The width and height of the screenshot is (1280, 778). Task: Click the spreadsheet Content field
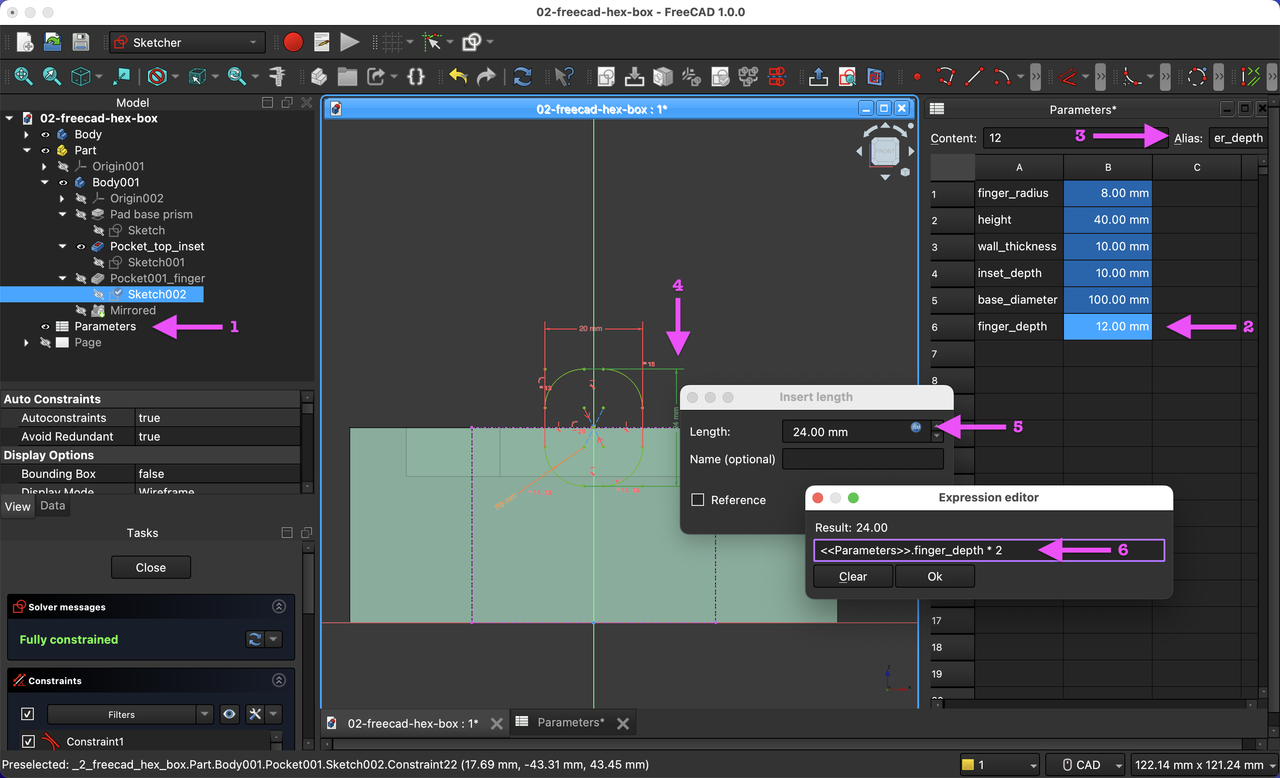coord(1075,138)
